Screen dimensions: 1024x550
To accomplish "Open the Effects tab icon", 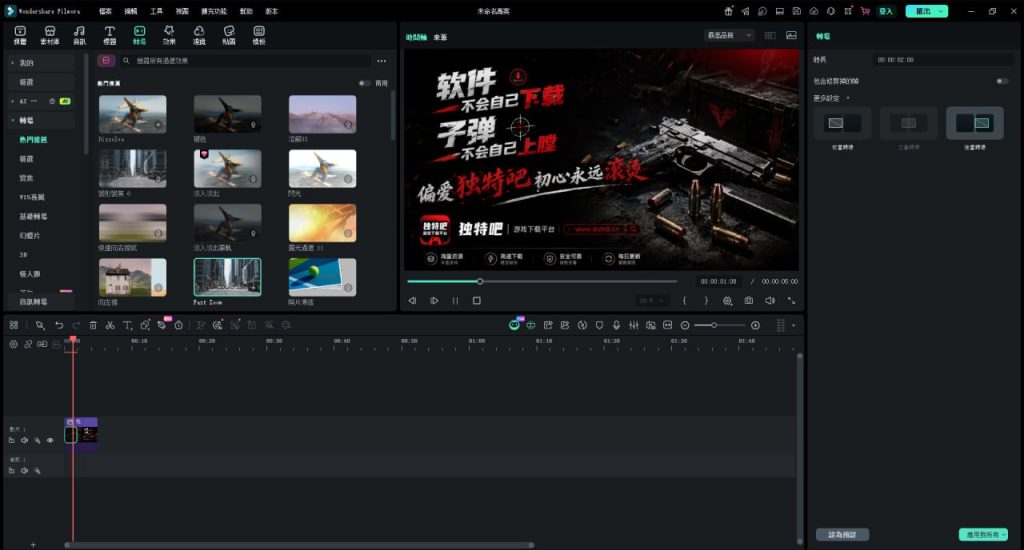I will click(x=169, y=35).
